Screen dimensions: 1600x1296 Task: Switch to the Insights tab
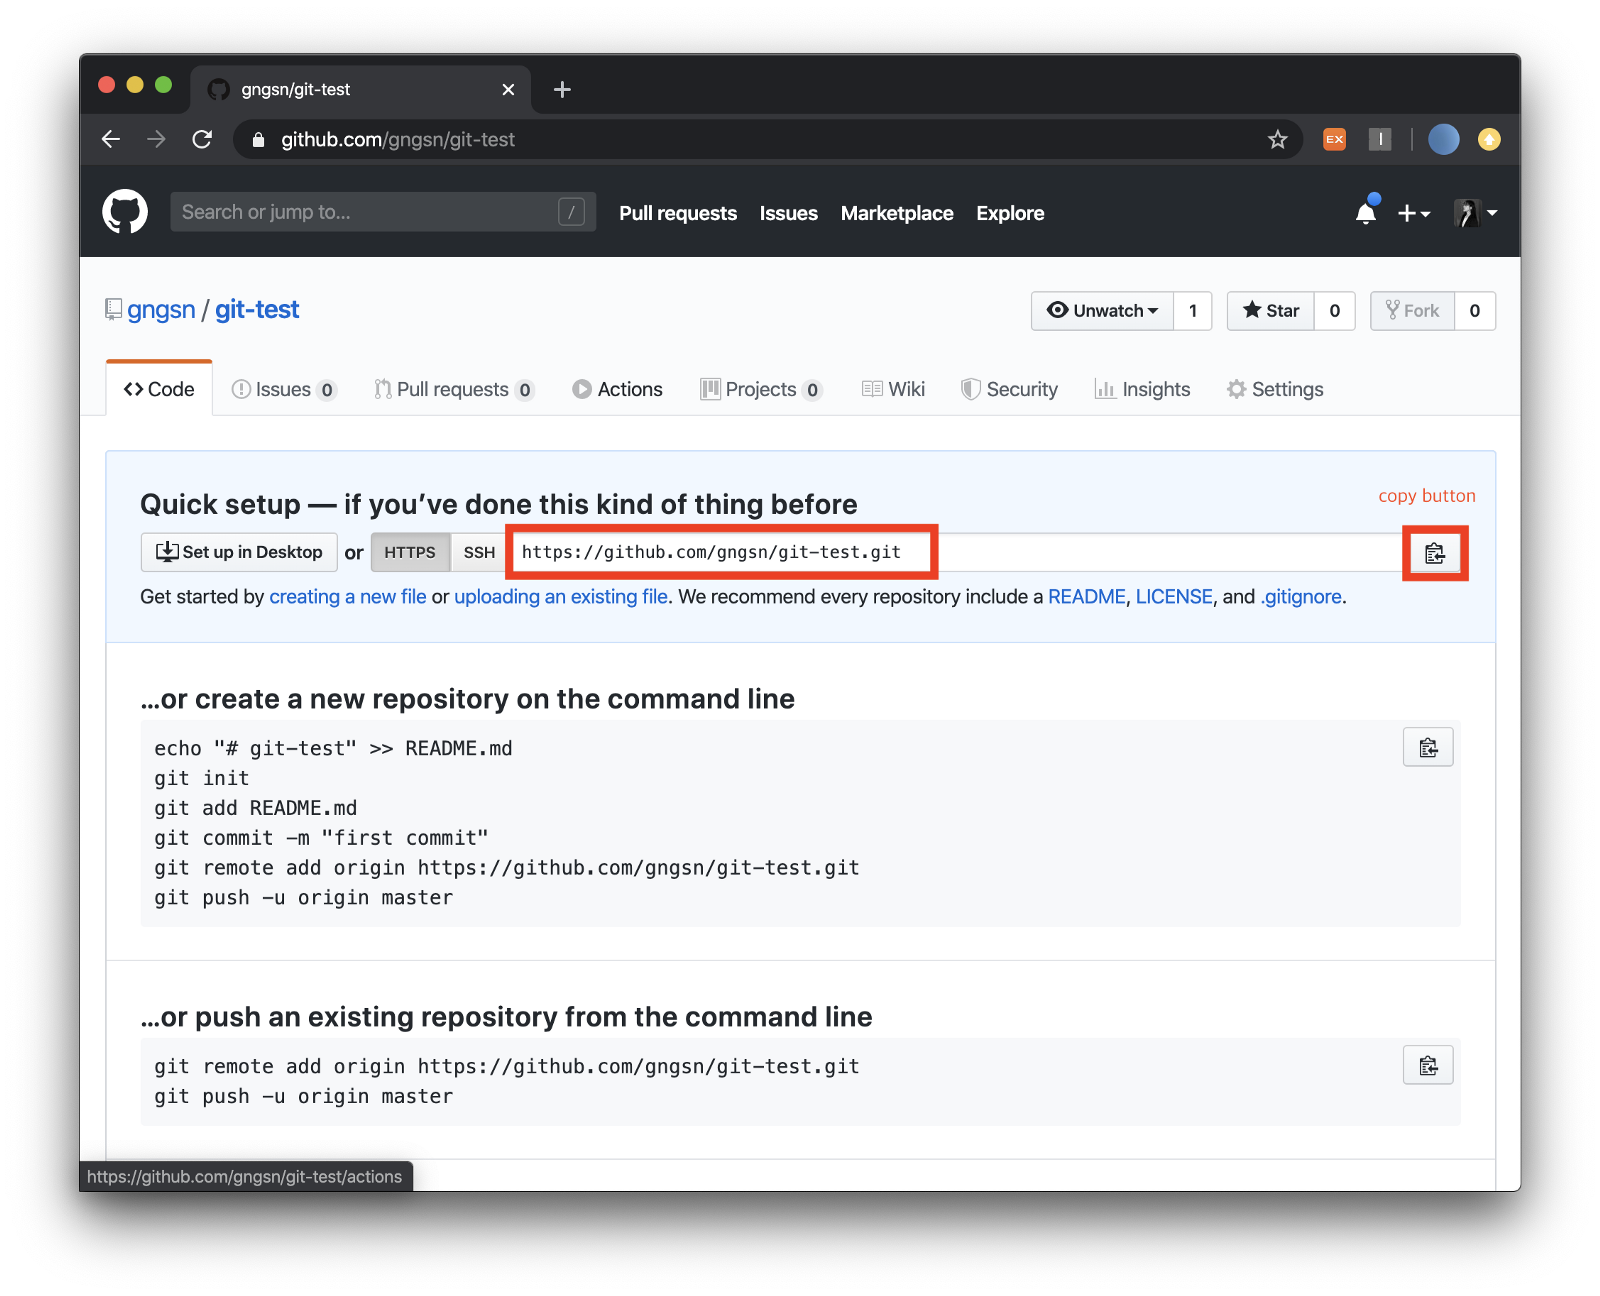tap(1142, 389)
